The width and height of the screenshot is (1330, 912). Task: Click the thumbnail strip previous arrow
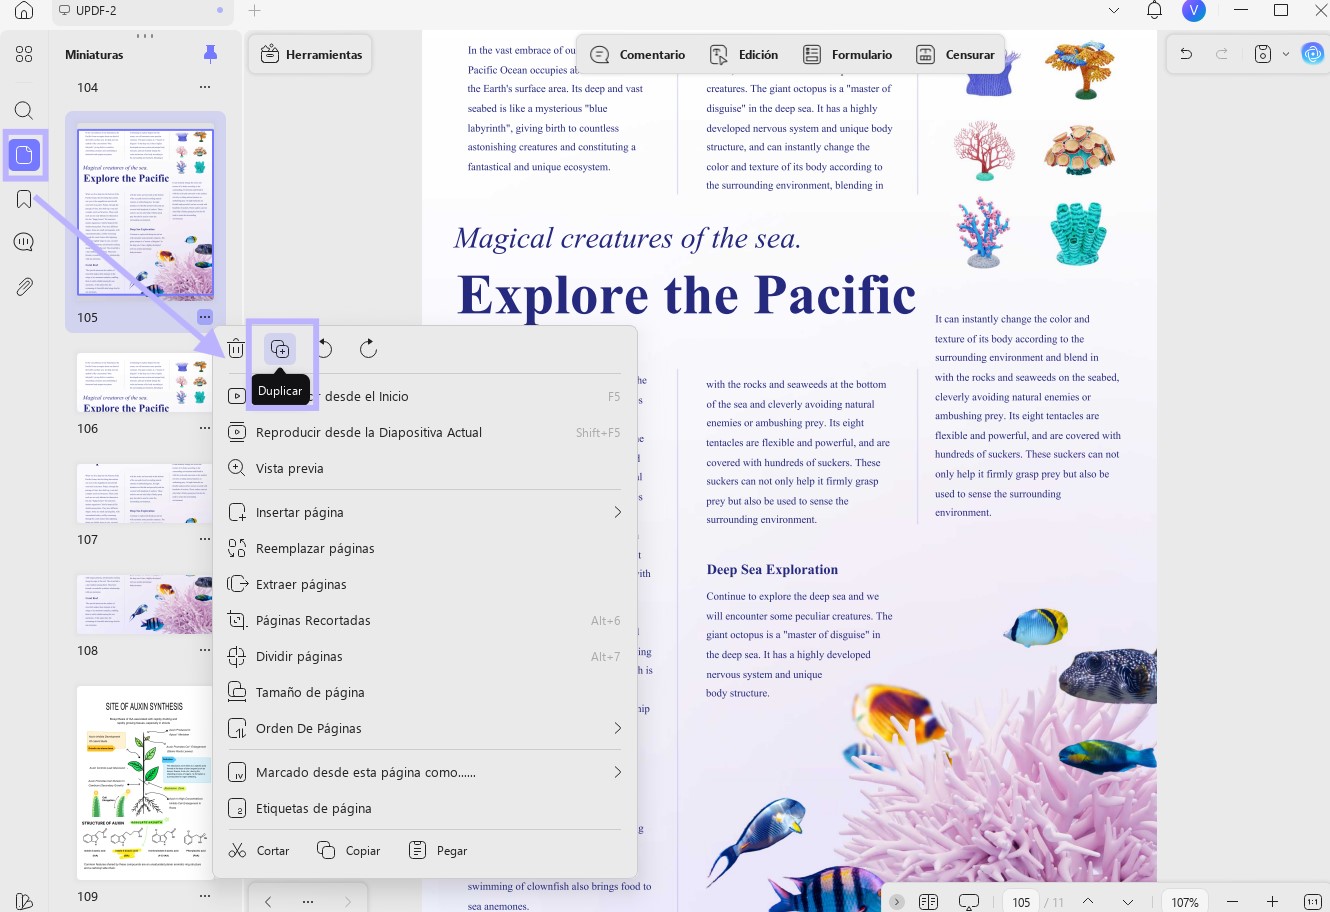268,901
